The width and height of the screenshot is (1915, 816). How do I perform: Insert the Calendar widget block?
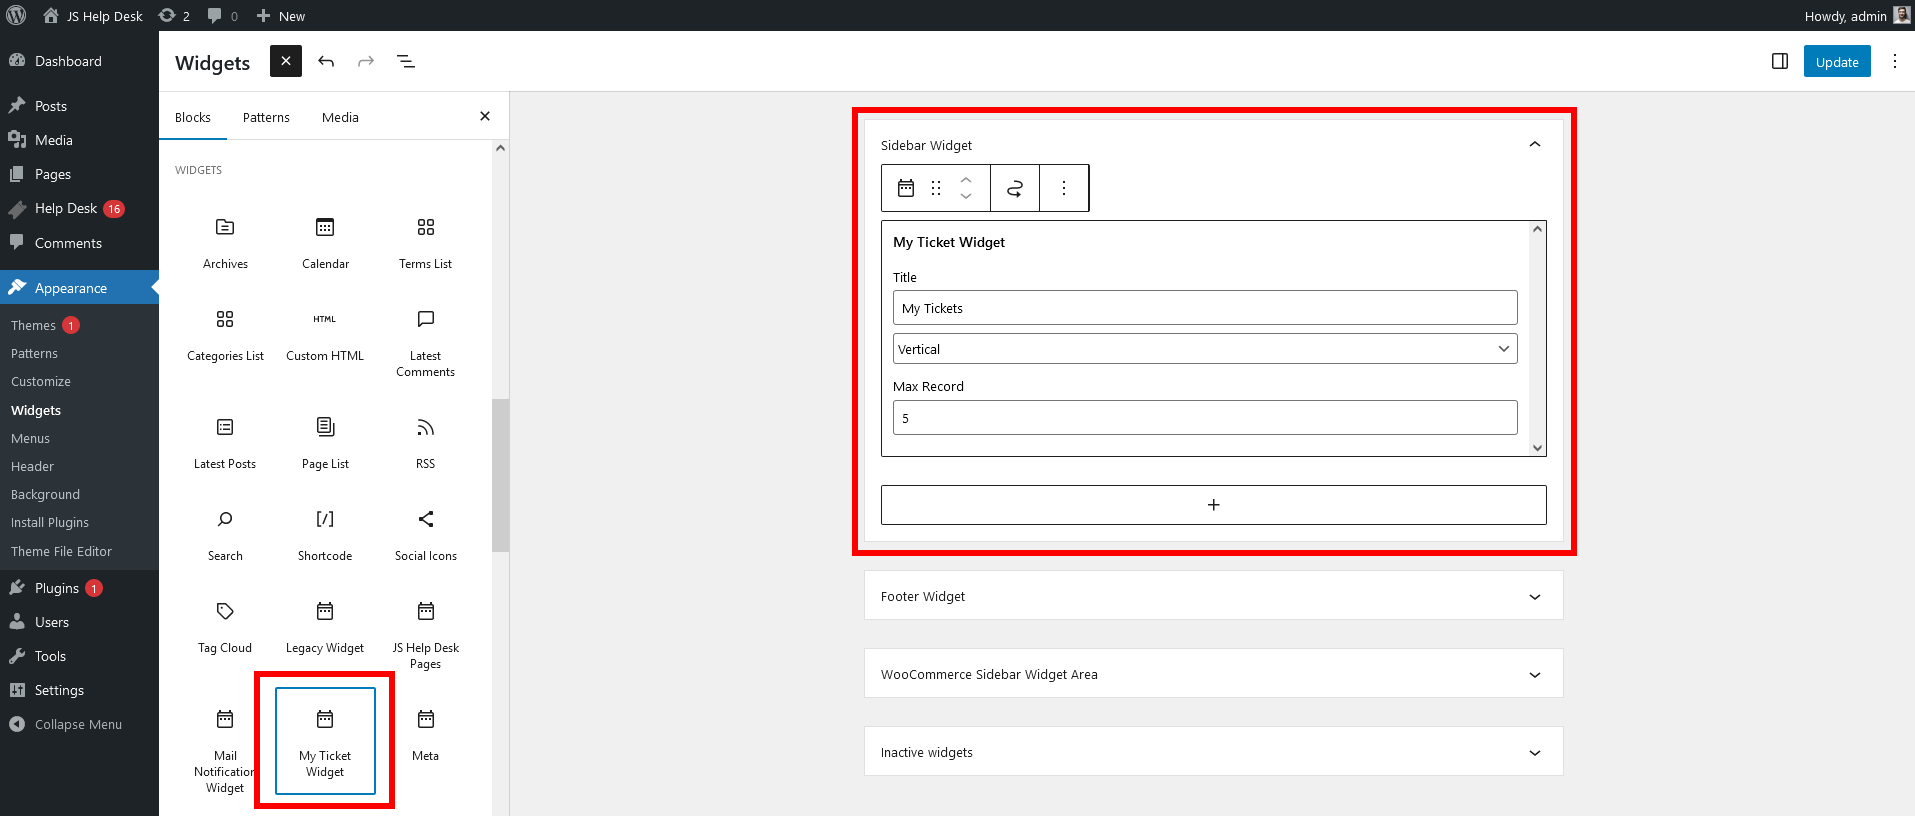click(325, 242)
